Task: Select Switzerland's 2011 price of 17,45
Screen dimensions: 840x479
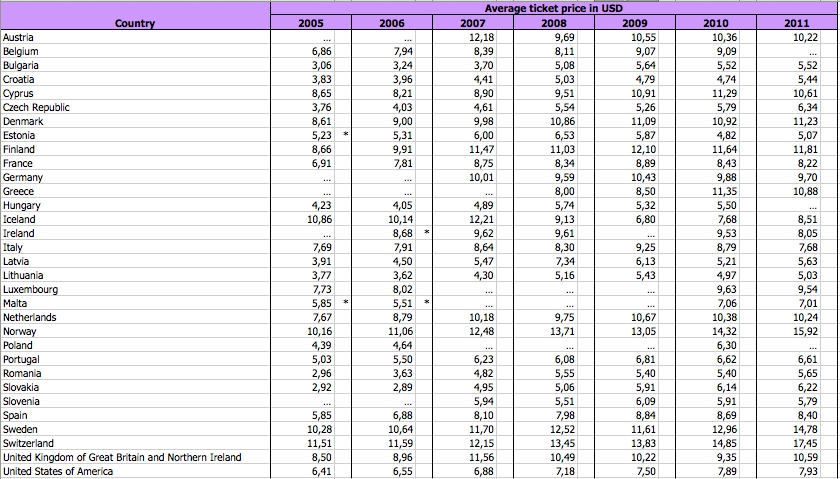Action: coord(804,443)
